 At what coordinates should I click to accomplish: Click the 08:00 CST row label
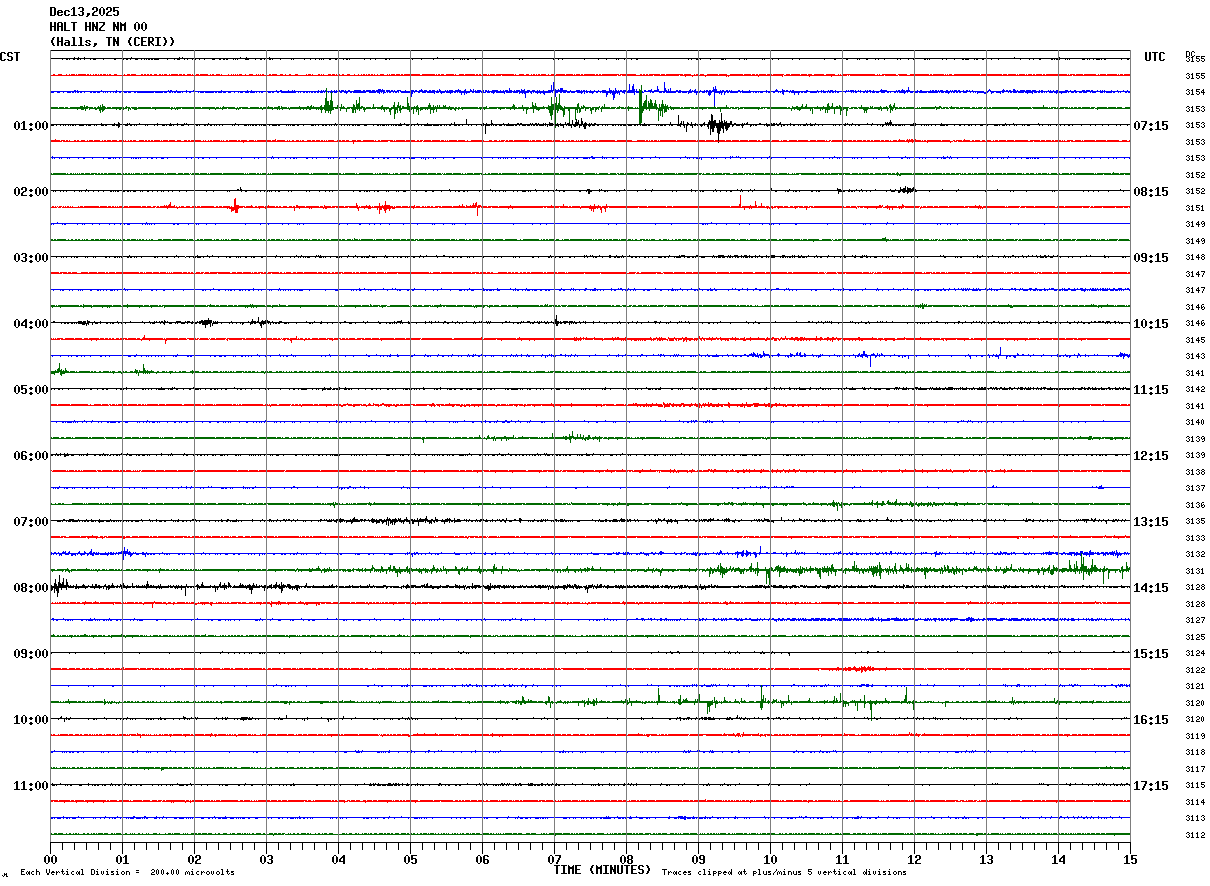point(31,588)
